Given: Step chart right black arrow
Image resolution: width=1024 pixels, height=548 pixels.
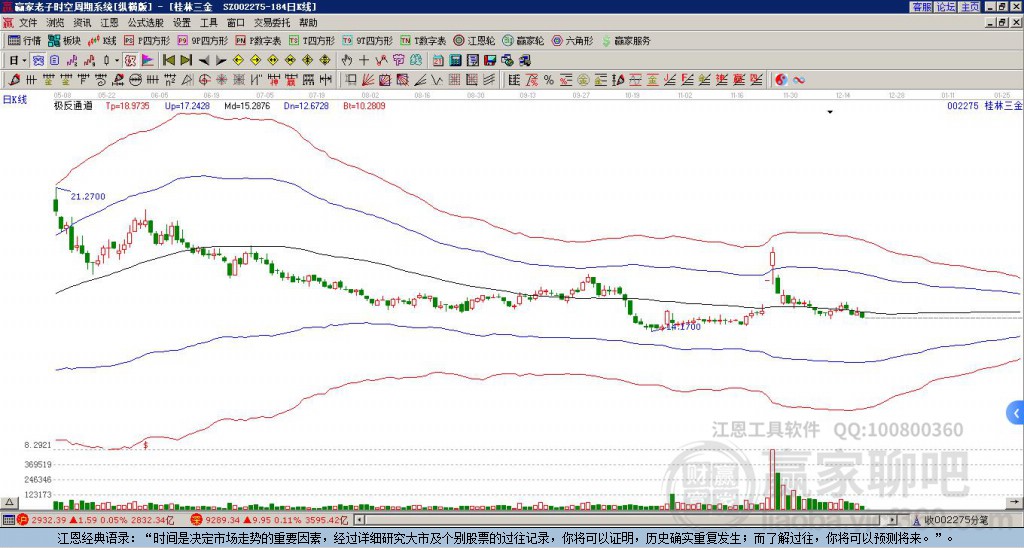Looking at the screenshot, I should click(221, 61).
